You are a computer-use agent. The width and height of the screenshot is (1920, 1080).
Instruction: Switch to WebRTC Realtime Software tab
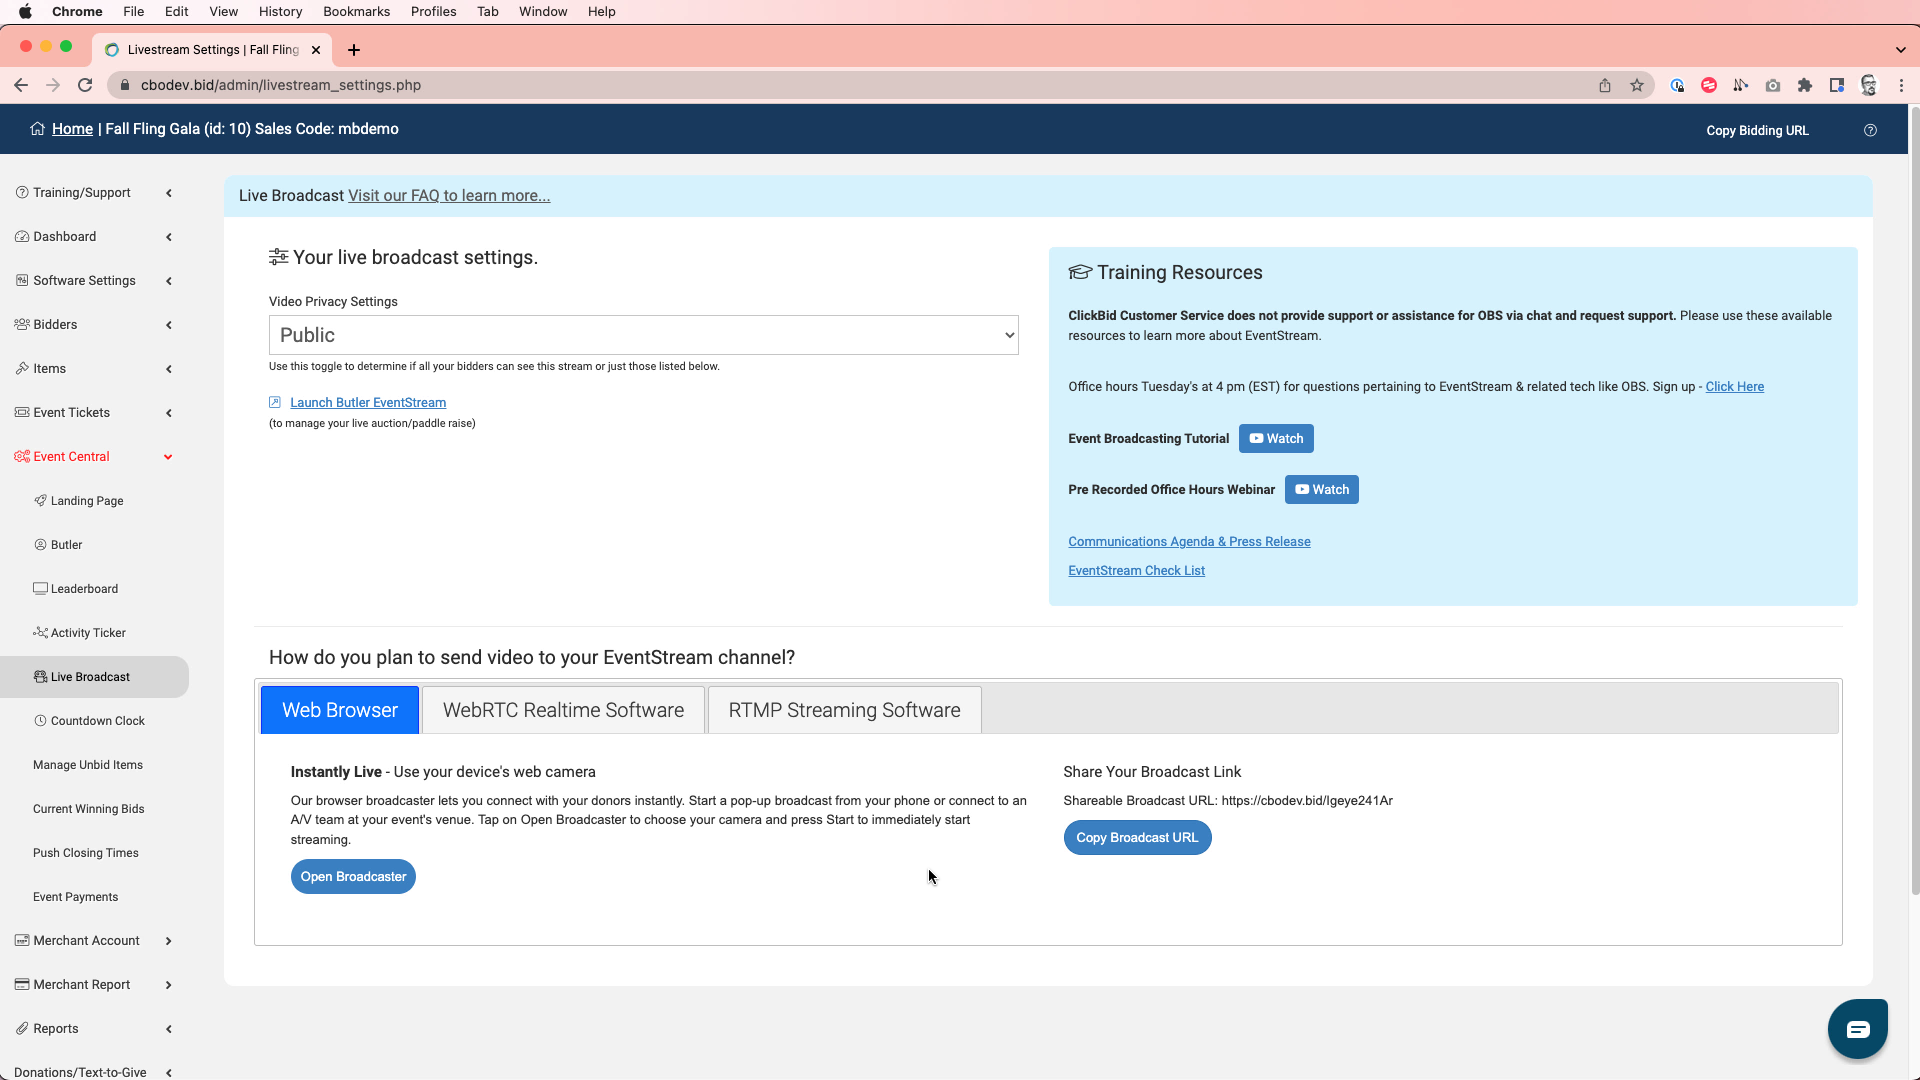pyautogui.click(x=563, y=710)
